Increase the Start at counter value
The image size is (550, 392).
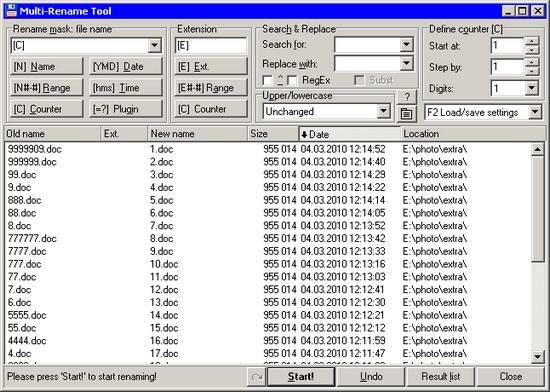tap(532, 41)
